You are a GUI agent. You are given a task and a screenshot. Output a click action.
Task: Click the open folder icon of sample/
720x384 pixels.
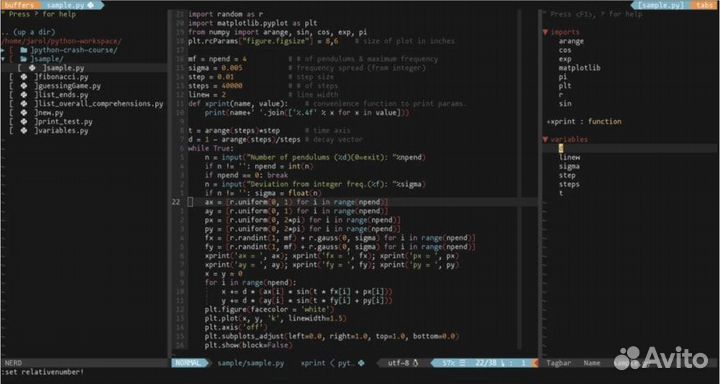[23, 59]
